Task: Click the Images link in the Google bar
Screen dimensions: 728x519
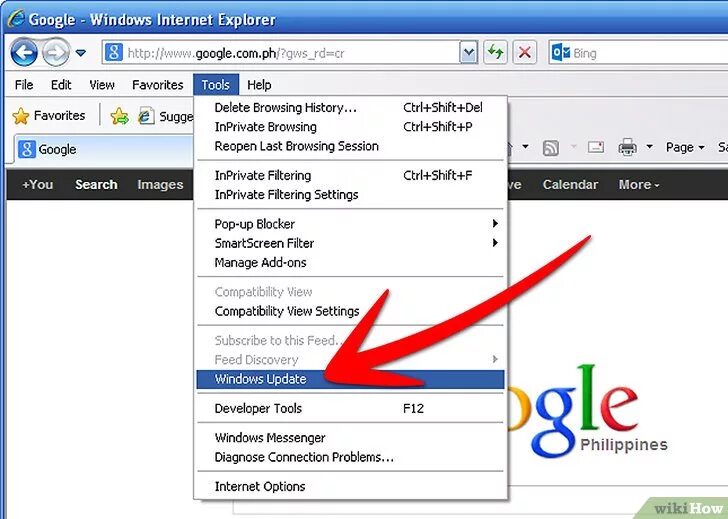Action: point(160,185)
